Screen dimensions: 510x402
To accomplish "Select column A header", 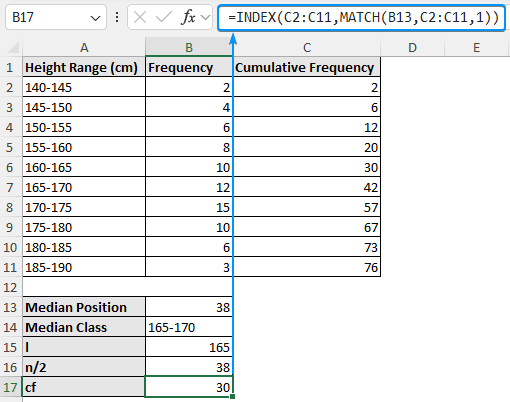I will 84,47.
